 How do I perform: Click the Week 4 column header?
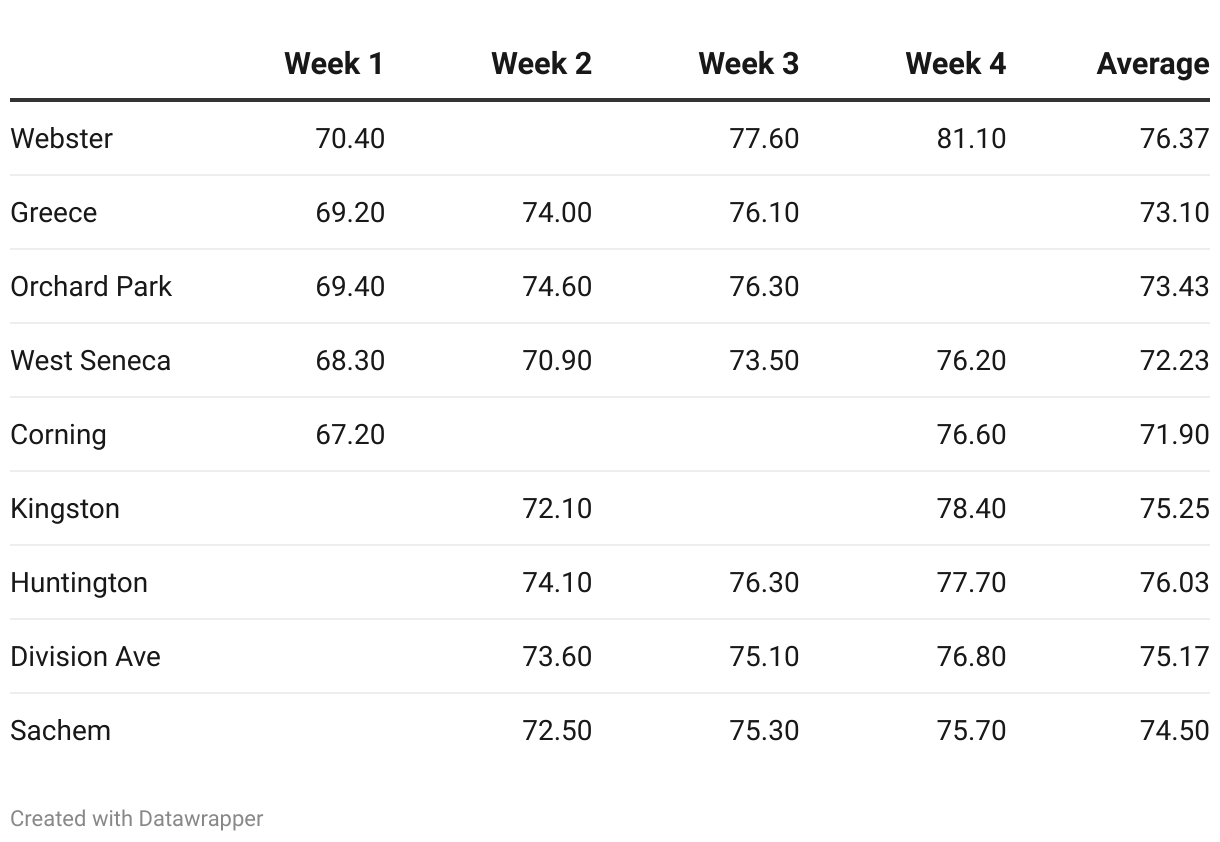[x=955, y=64]
